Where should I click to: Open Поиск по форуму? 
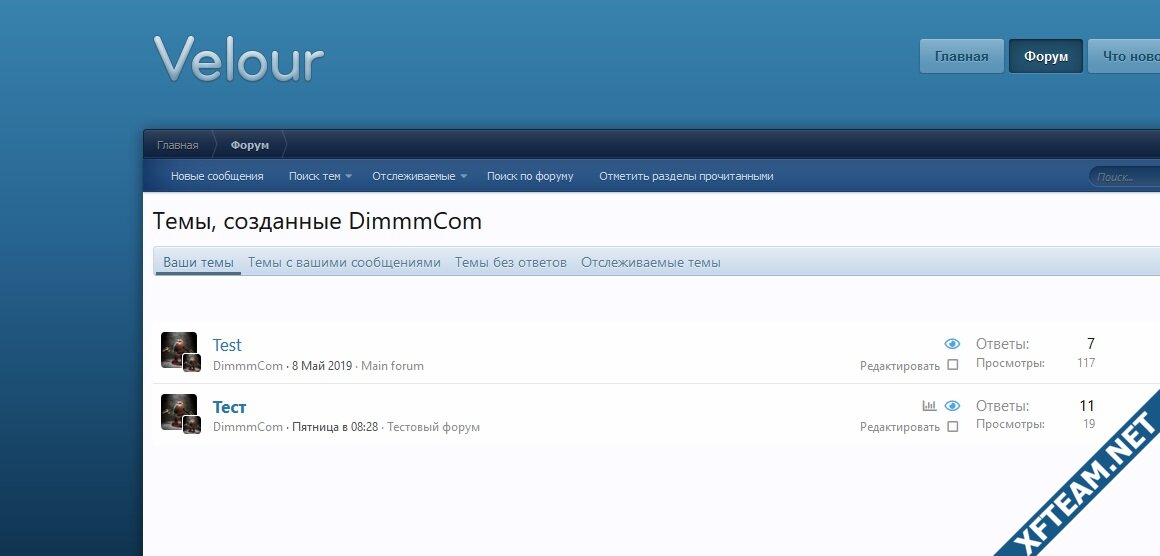(530, 176)
